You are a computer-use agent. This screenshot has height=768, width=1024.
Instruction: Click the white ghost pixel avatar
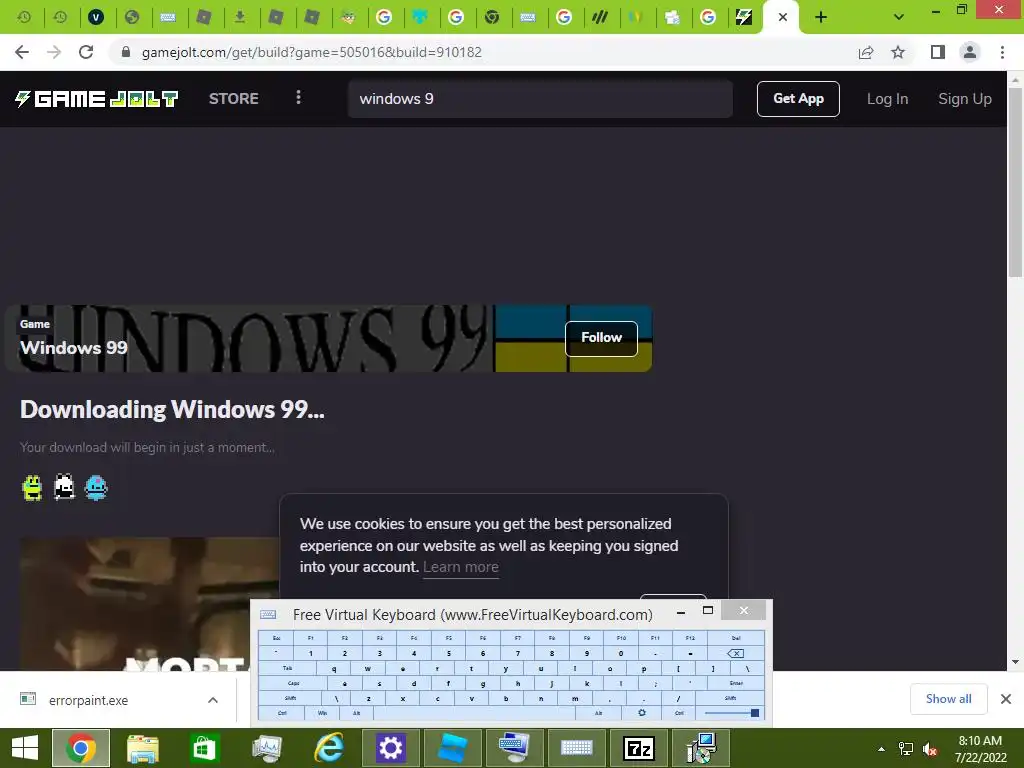[x=64, y=487]
